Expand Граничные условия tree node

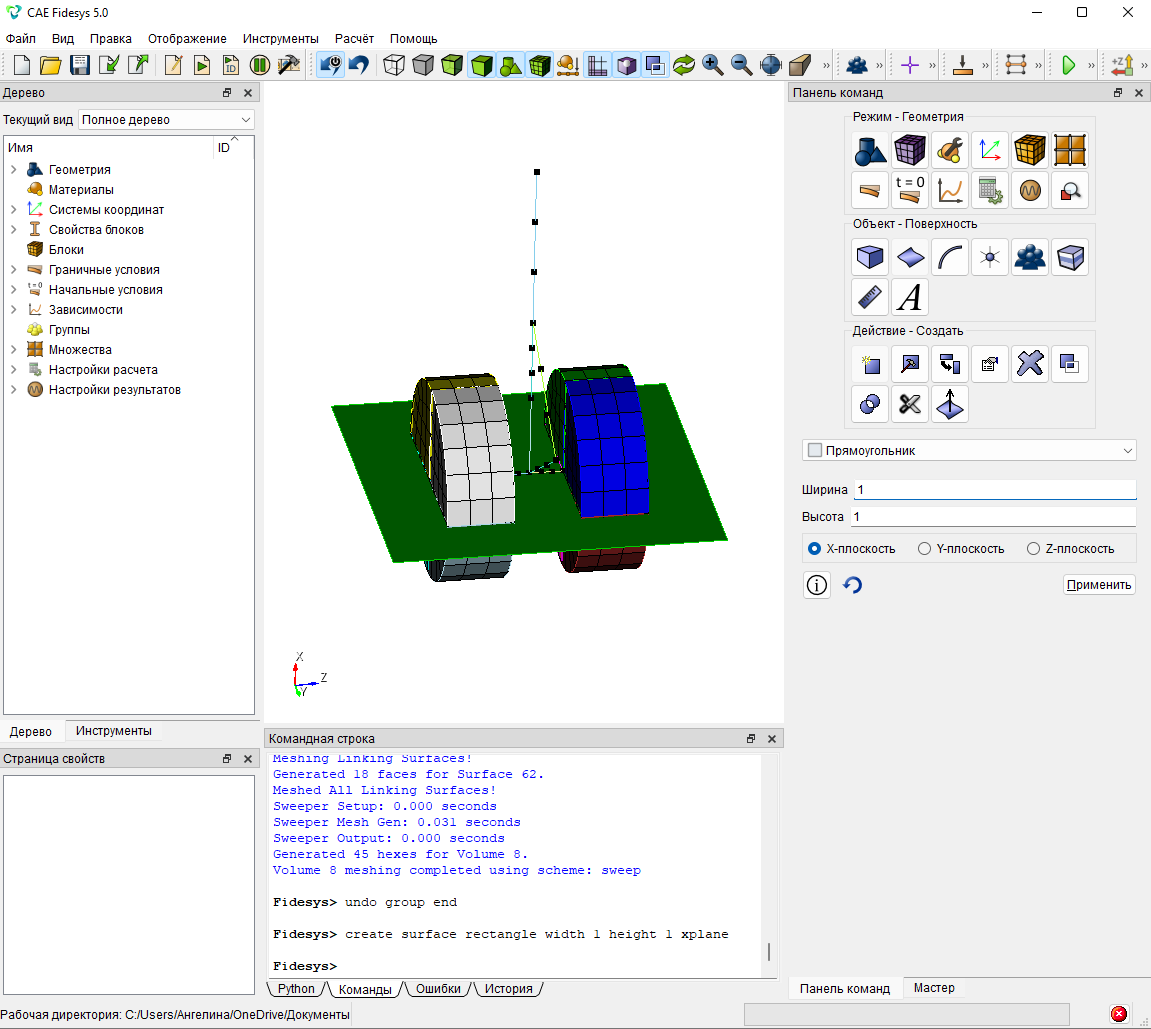coord(13,269)
